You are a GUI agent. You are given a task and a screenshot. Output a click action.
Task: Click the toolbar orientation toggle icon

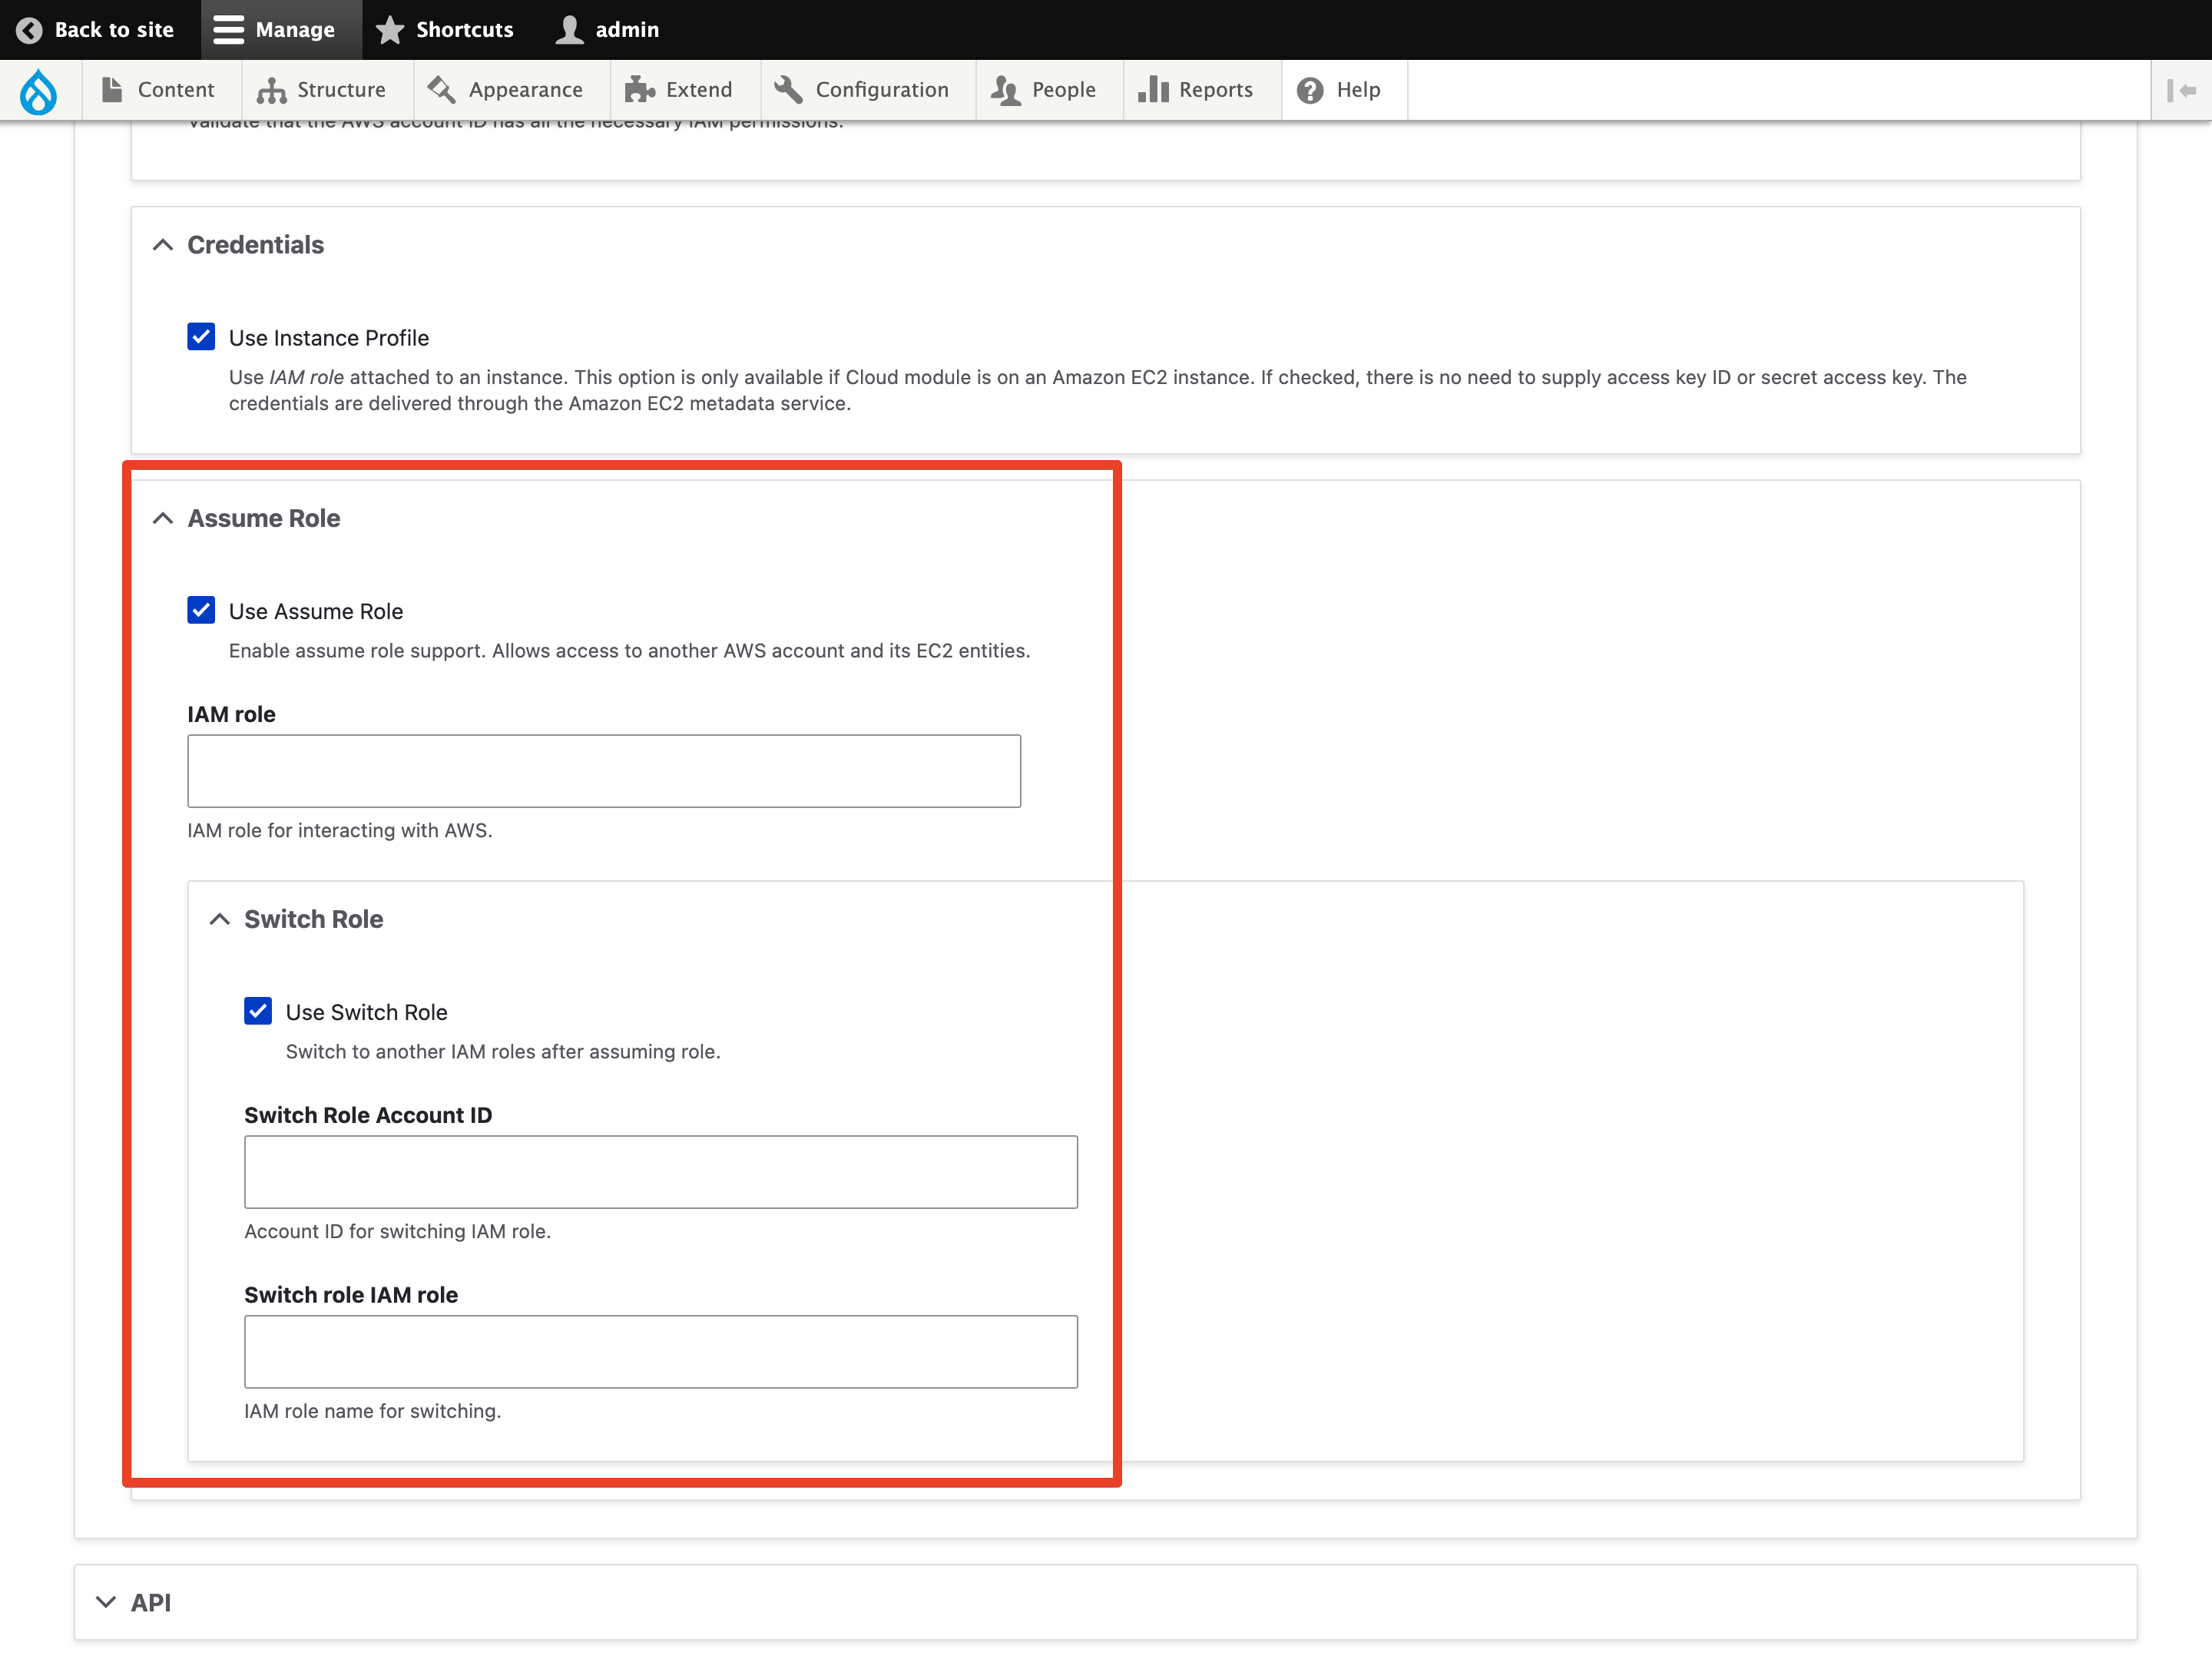click(2181, 90)
